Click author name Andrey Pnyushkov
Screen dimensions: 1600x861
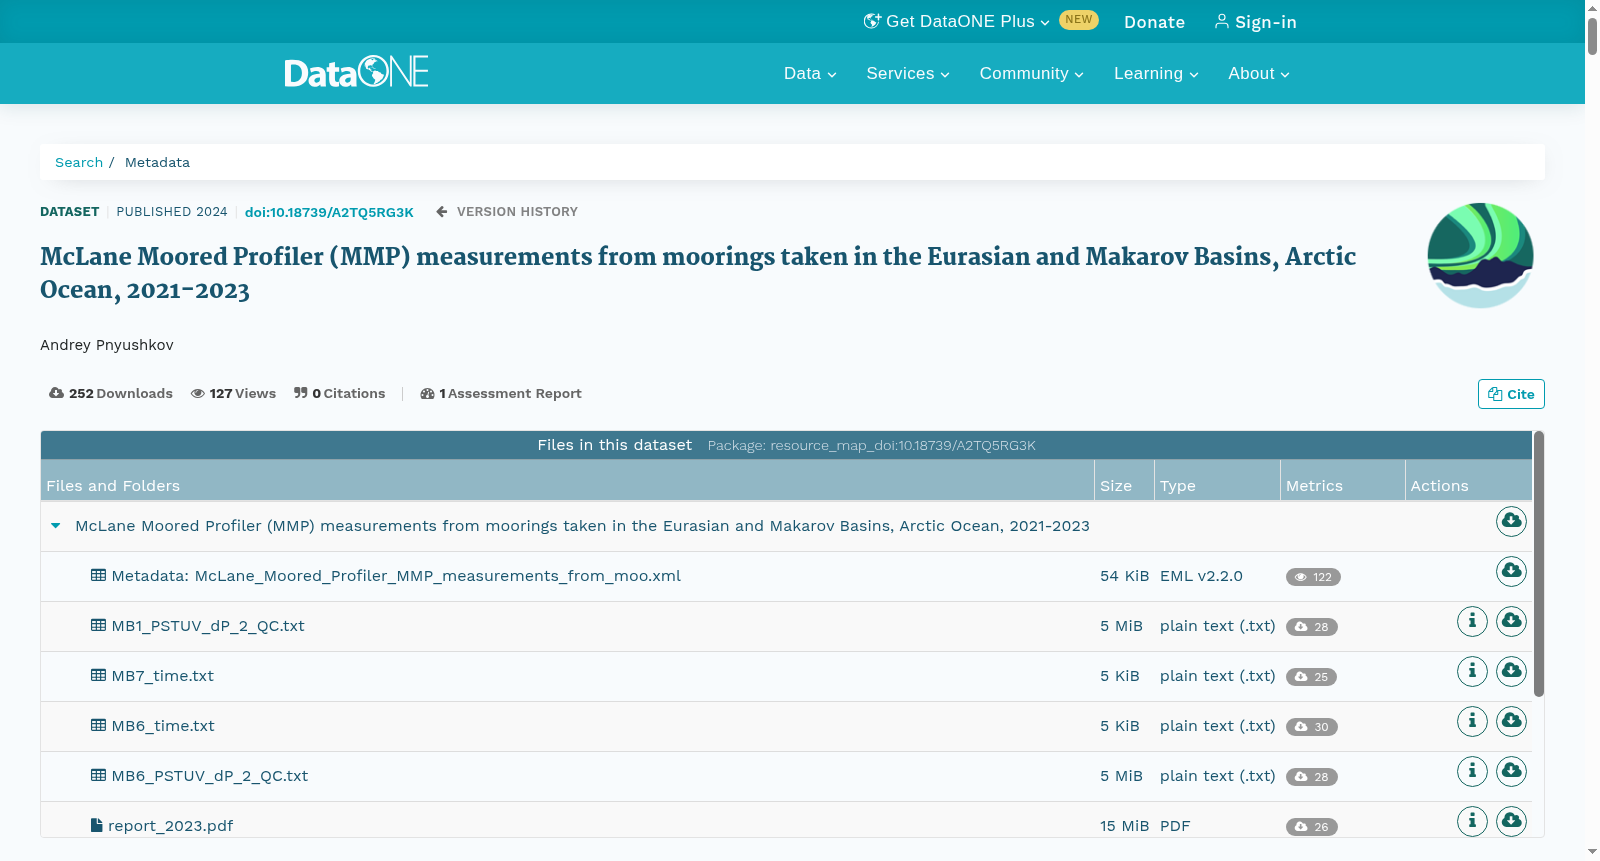click(x=107, y=345)
